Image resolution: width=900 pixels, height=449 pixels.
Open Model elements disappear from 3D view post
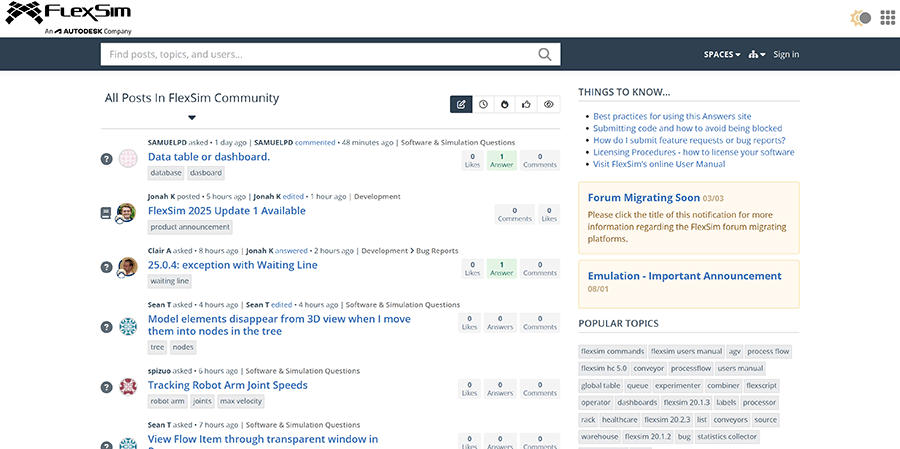[x=280, y=325]
